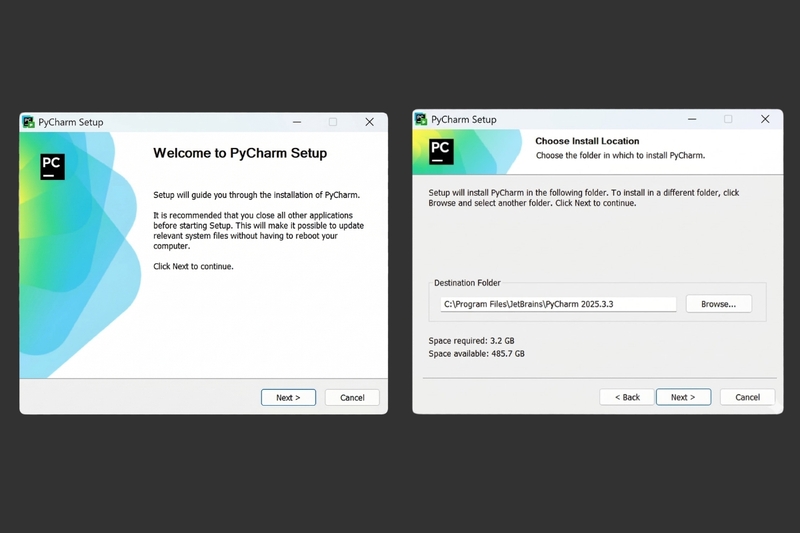Click 'PyCharm Setup' title of Install Location window
Image resolution: width=800 pixels, height=533 pixels.
click(464, 119)
